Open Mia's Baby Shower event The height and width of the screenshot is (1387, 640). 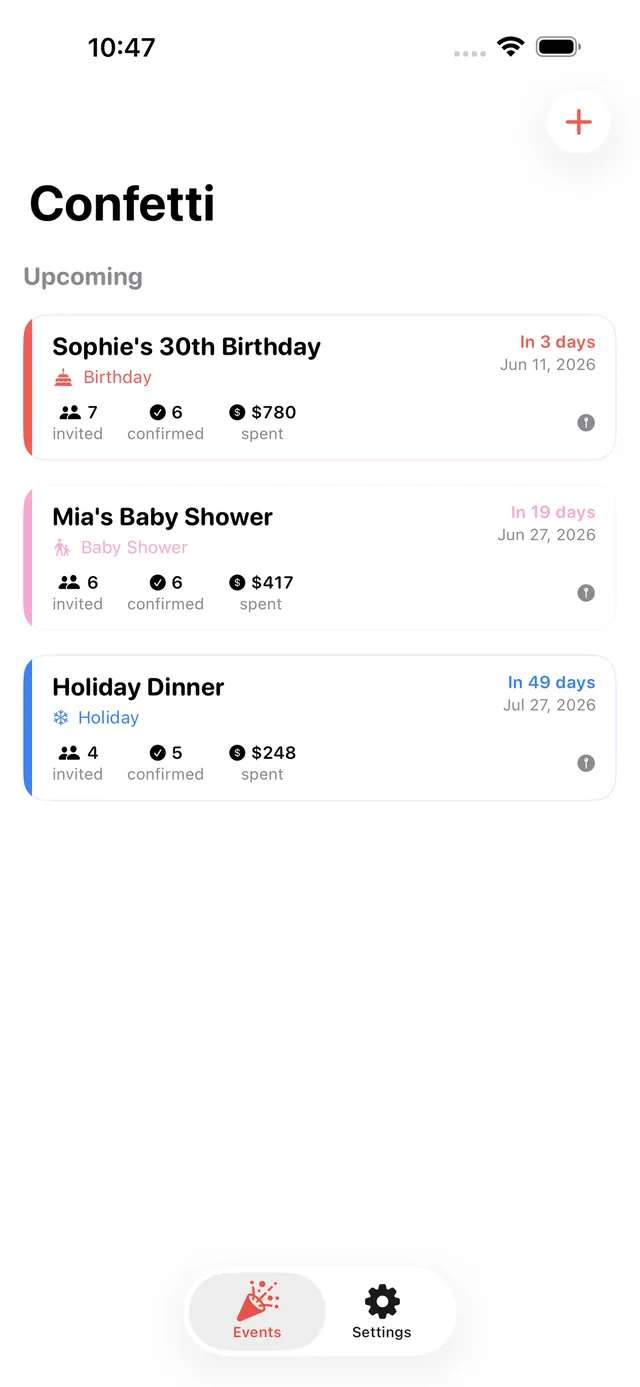pyautogui.click(x=319, y=557)
